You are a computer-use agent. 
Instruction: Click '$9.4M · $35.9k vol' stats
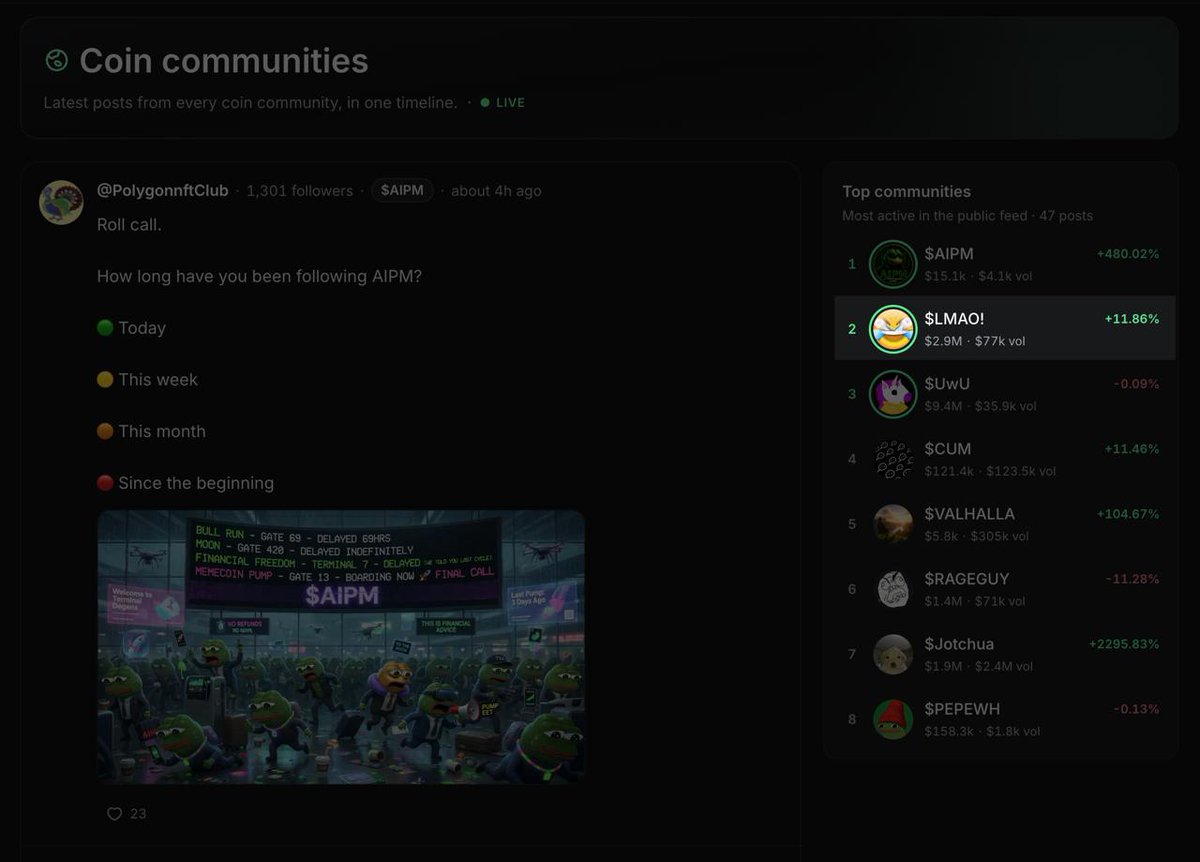point(980,406)
